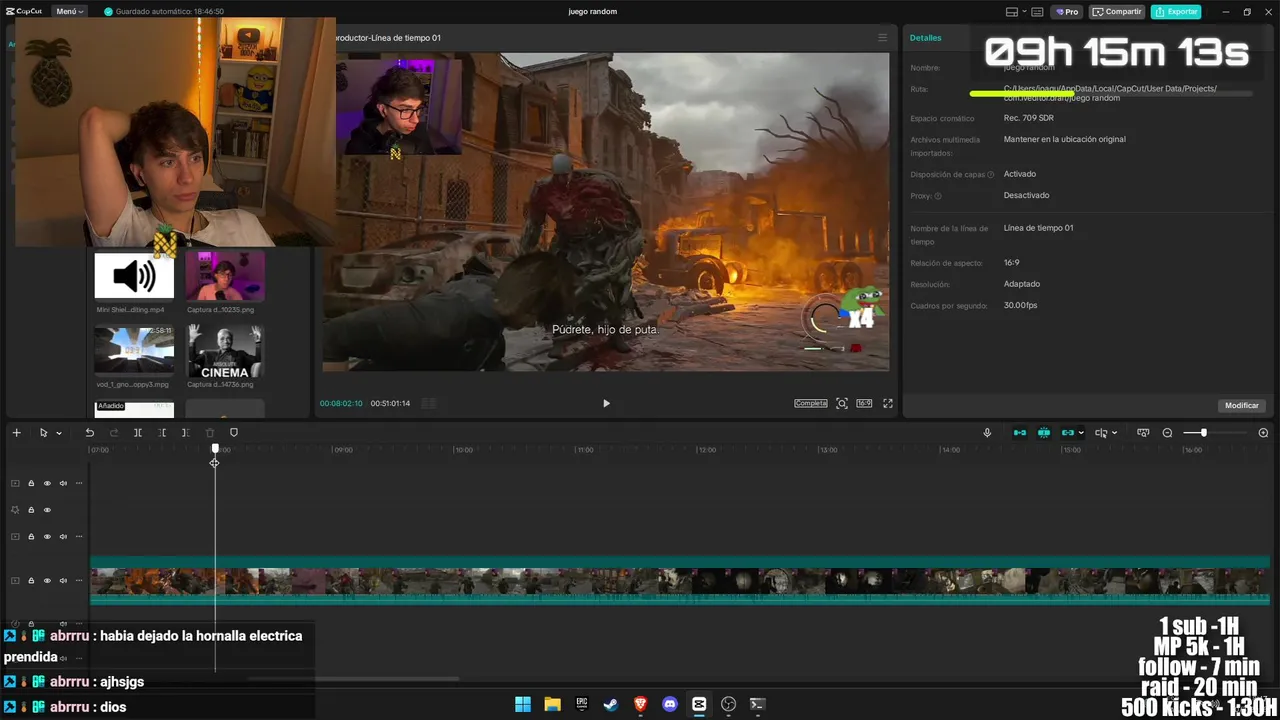Open the Pro upgrade button
The width and height of the screenshot is (1280, 720).
1068,12
